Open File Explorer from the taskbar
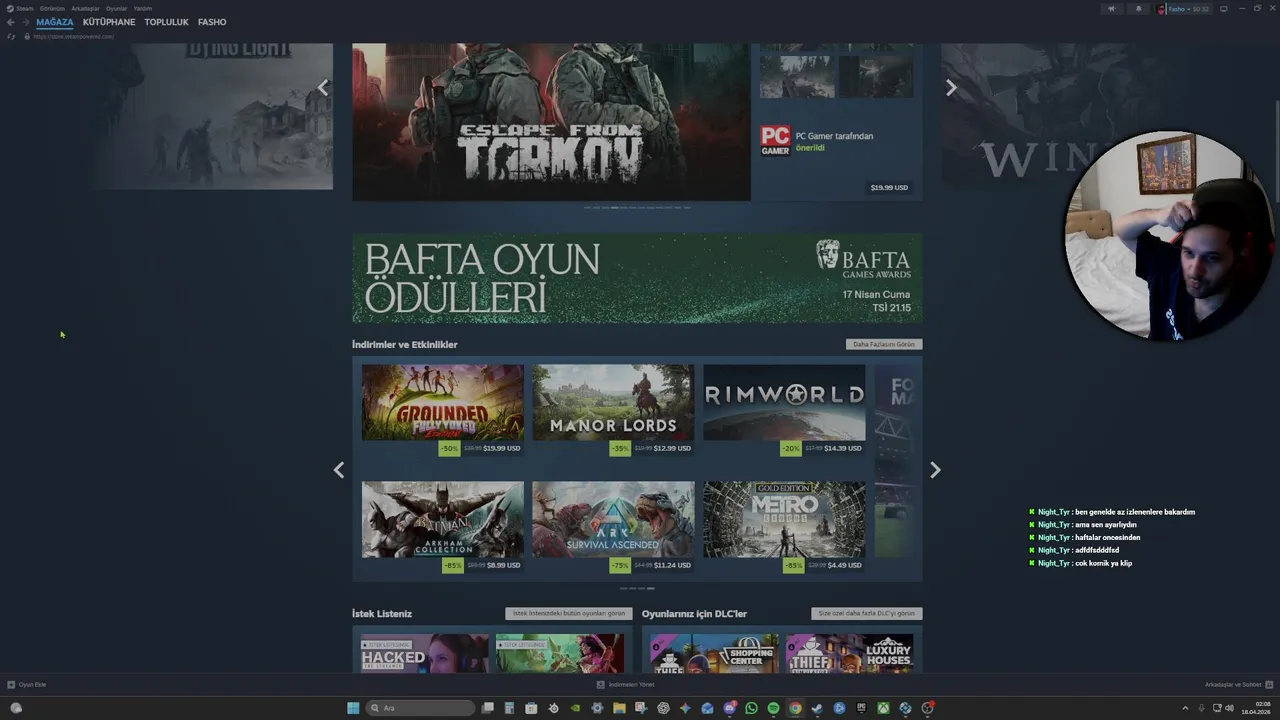 coord(619,708)
